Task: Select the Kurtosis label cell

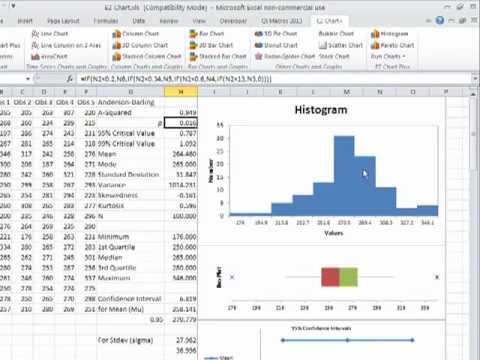Action: [131, 206]
